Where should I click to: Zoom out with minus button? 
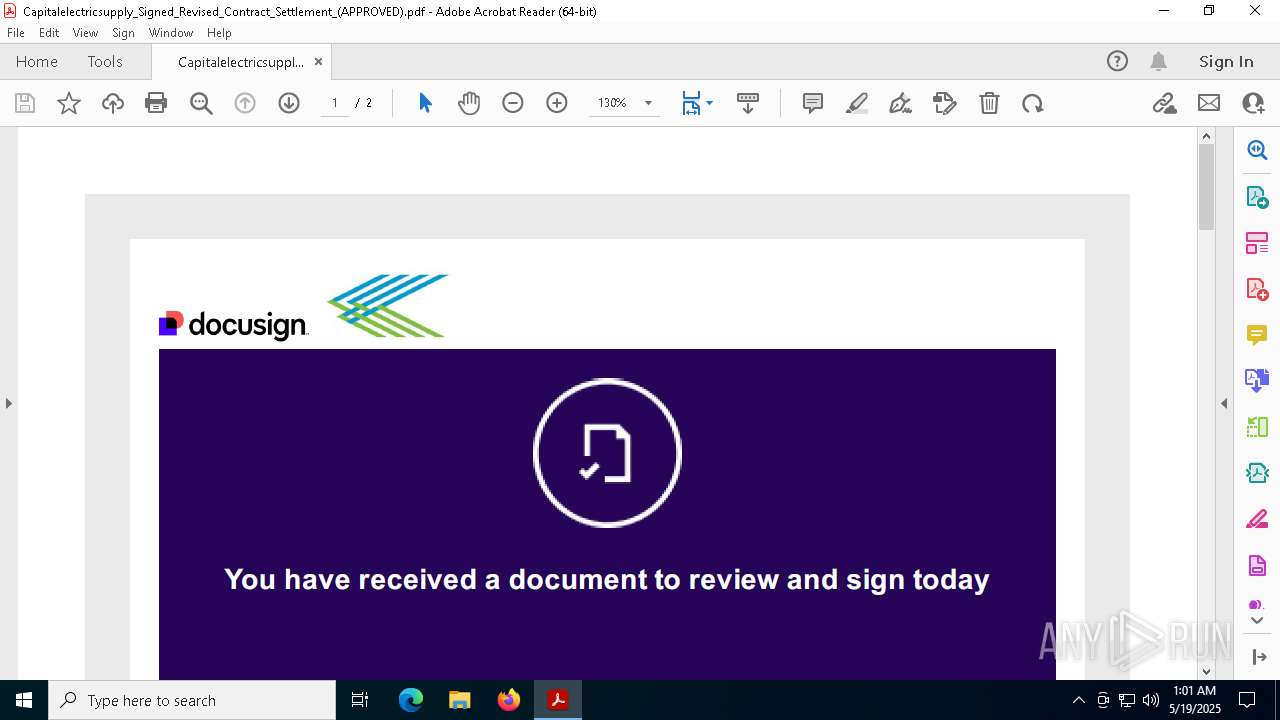[x=513, y=103]
